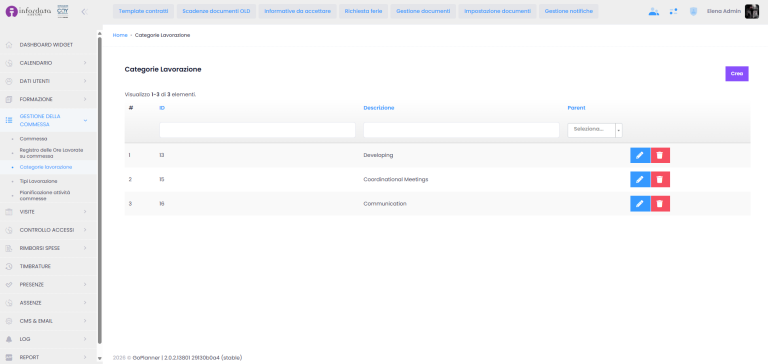768x364 pixels.
Task: Click the CMS & Email sidebar icon
Action: point(9,321)
